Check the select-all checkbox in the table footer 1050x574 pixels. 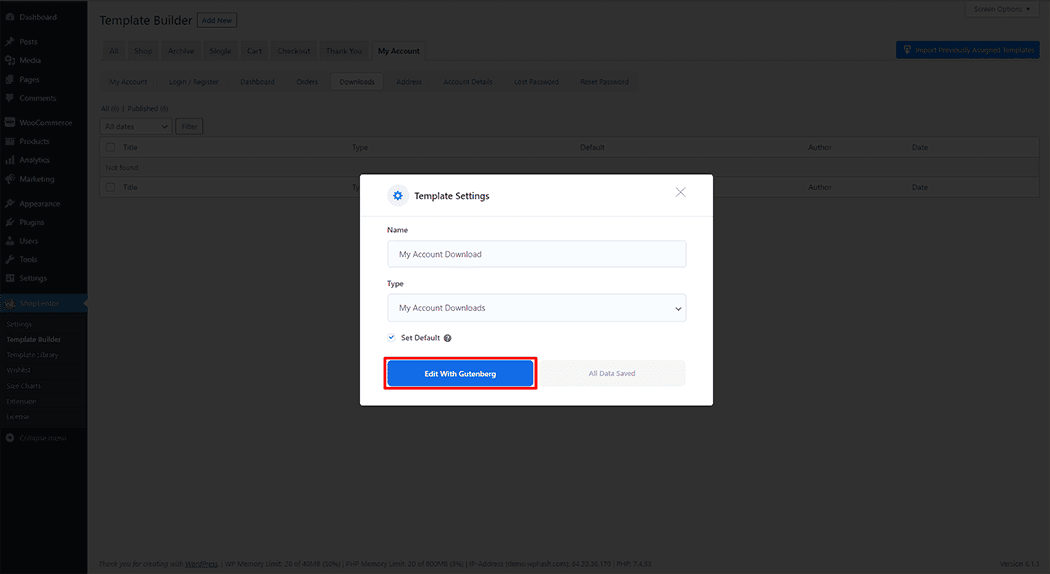(x=110, y=188)
